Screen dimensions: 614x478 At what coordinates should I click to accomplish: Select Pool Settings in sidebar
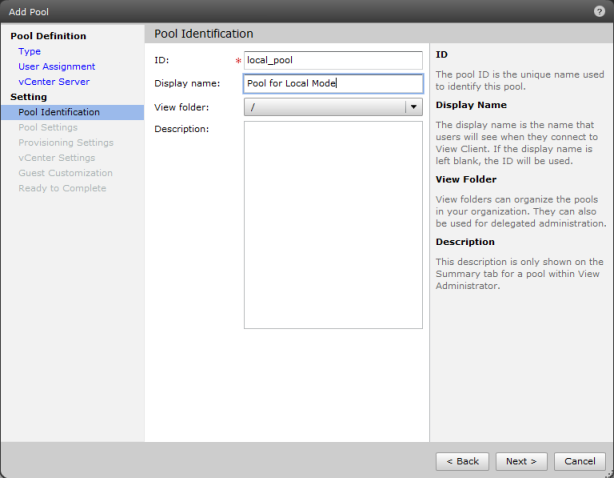pos(47,127)
